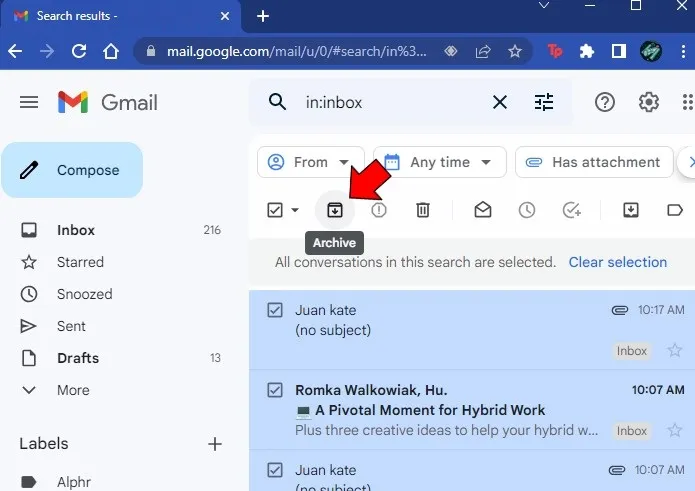Report selected conversations as spam
The image size is (695, 491).
[x=379, y=210]
